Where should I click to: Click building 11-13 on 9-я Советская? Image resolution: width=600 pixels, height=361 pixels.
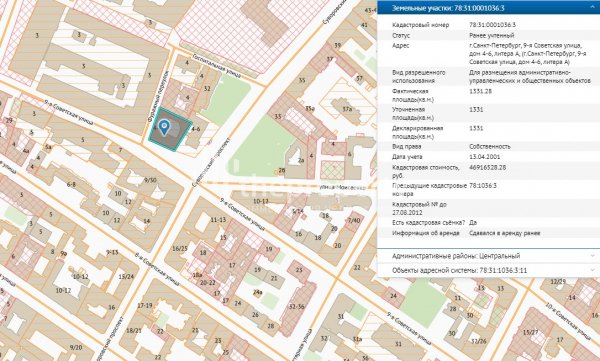pyautogui.click(x=218, y=220)
